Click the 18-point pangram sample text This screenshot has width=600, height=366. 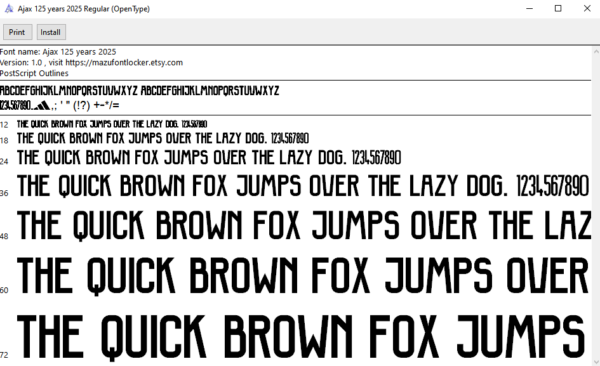pos(163,138)
